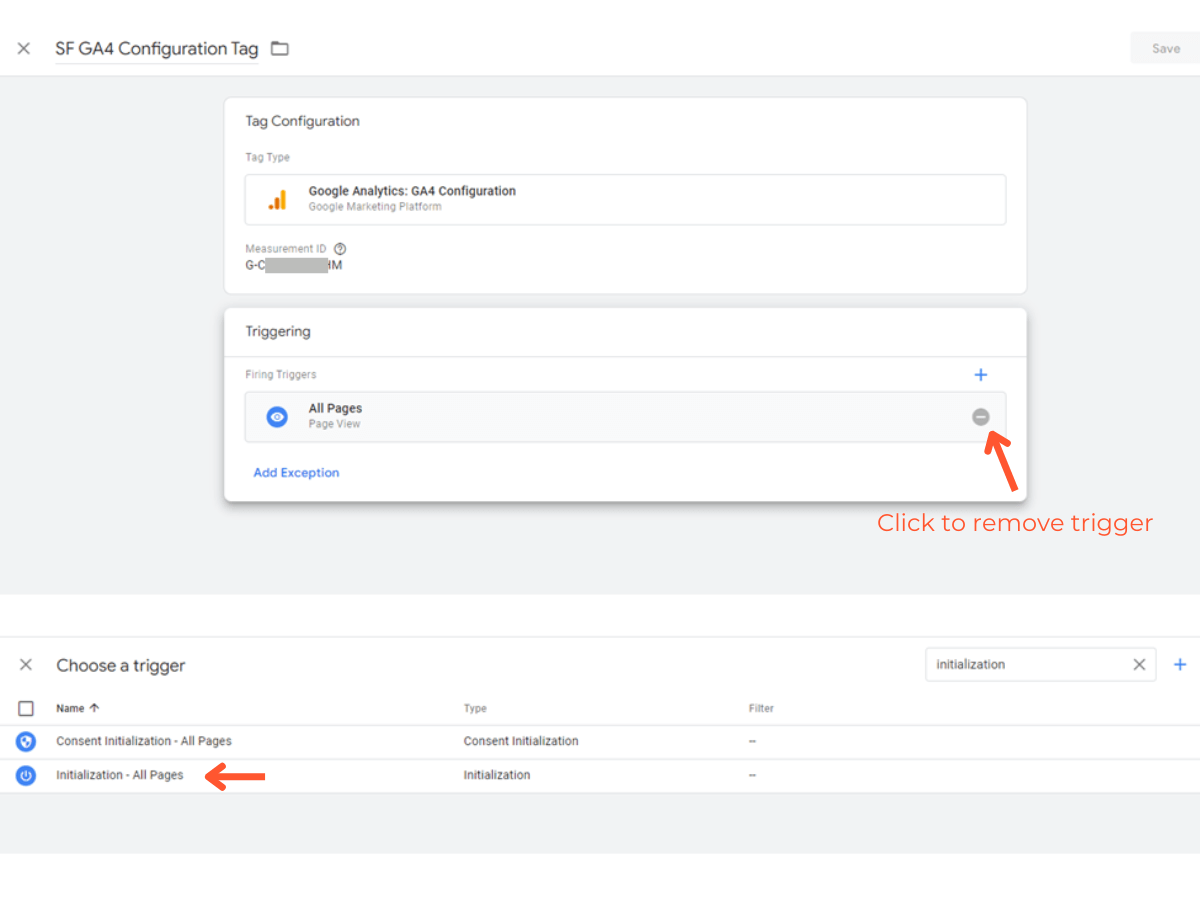1200x900 pixels.
Task: Click the Initialization power icon
Action: 26,775
